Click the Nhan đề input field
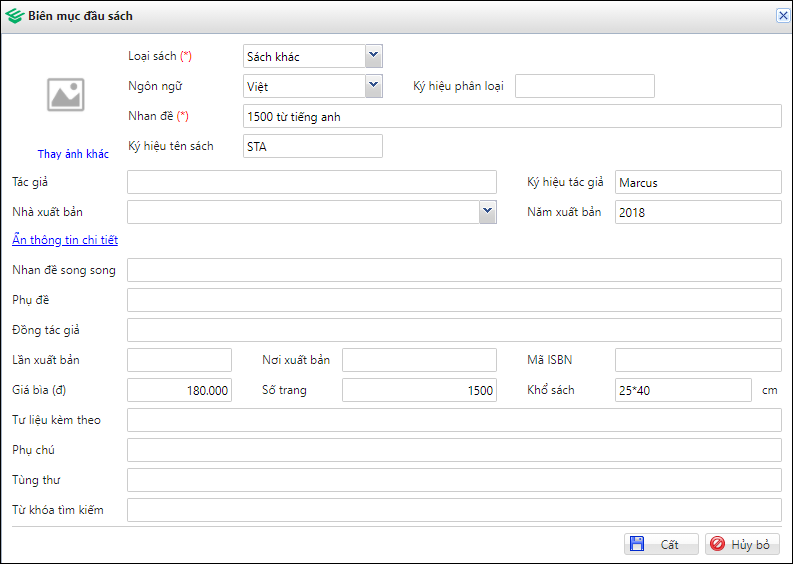The height and width of the screenshot is (564, 793). pyautogui.click(x=512, y=117)
